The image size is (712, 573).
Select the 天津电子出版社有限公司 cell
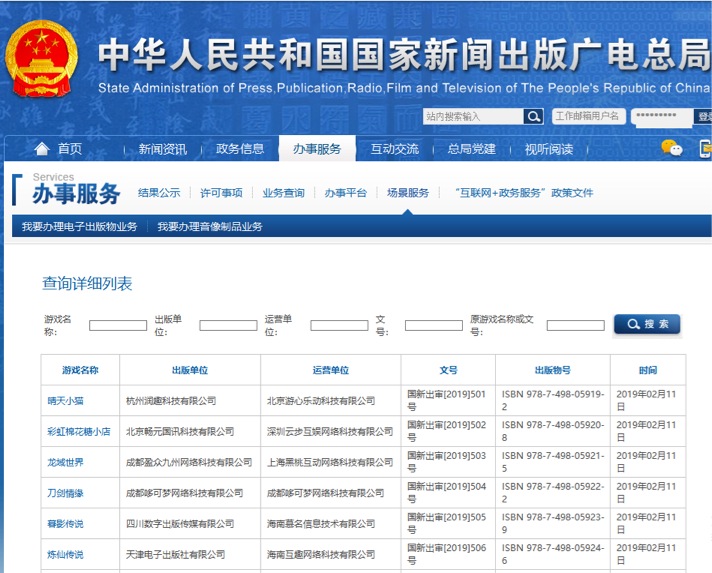(190, 554)
